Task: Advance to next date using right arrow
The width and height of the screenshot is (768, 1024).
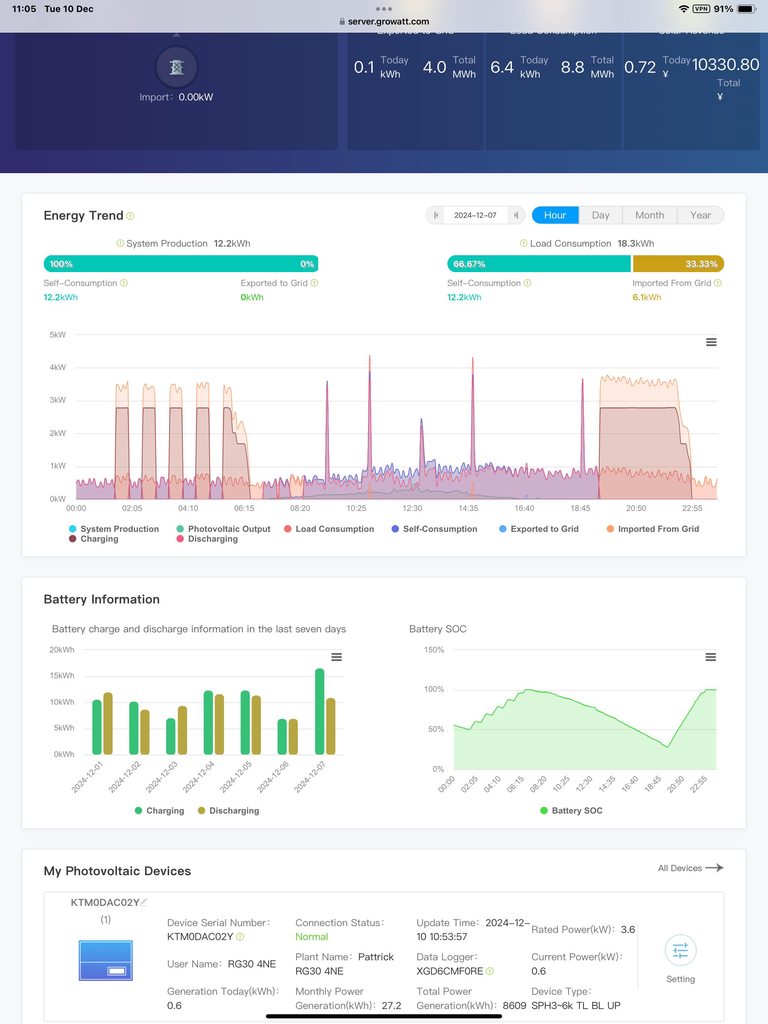Action: (516, 215)
